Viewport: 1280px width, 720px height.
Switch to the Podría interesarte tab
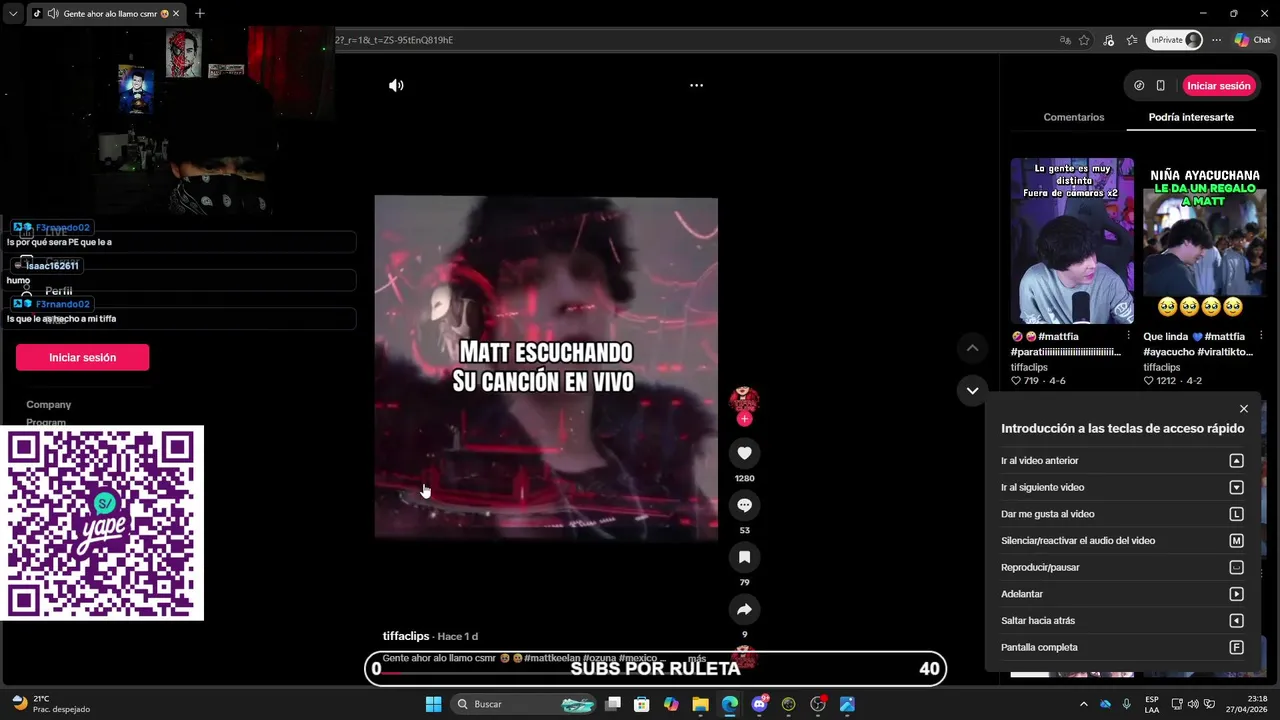pos(1191,117)
